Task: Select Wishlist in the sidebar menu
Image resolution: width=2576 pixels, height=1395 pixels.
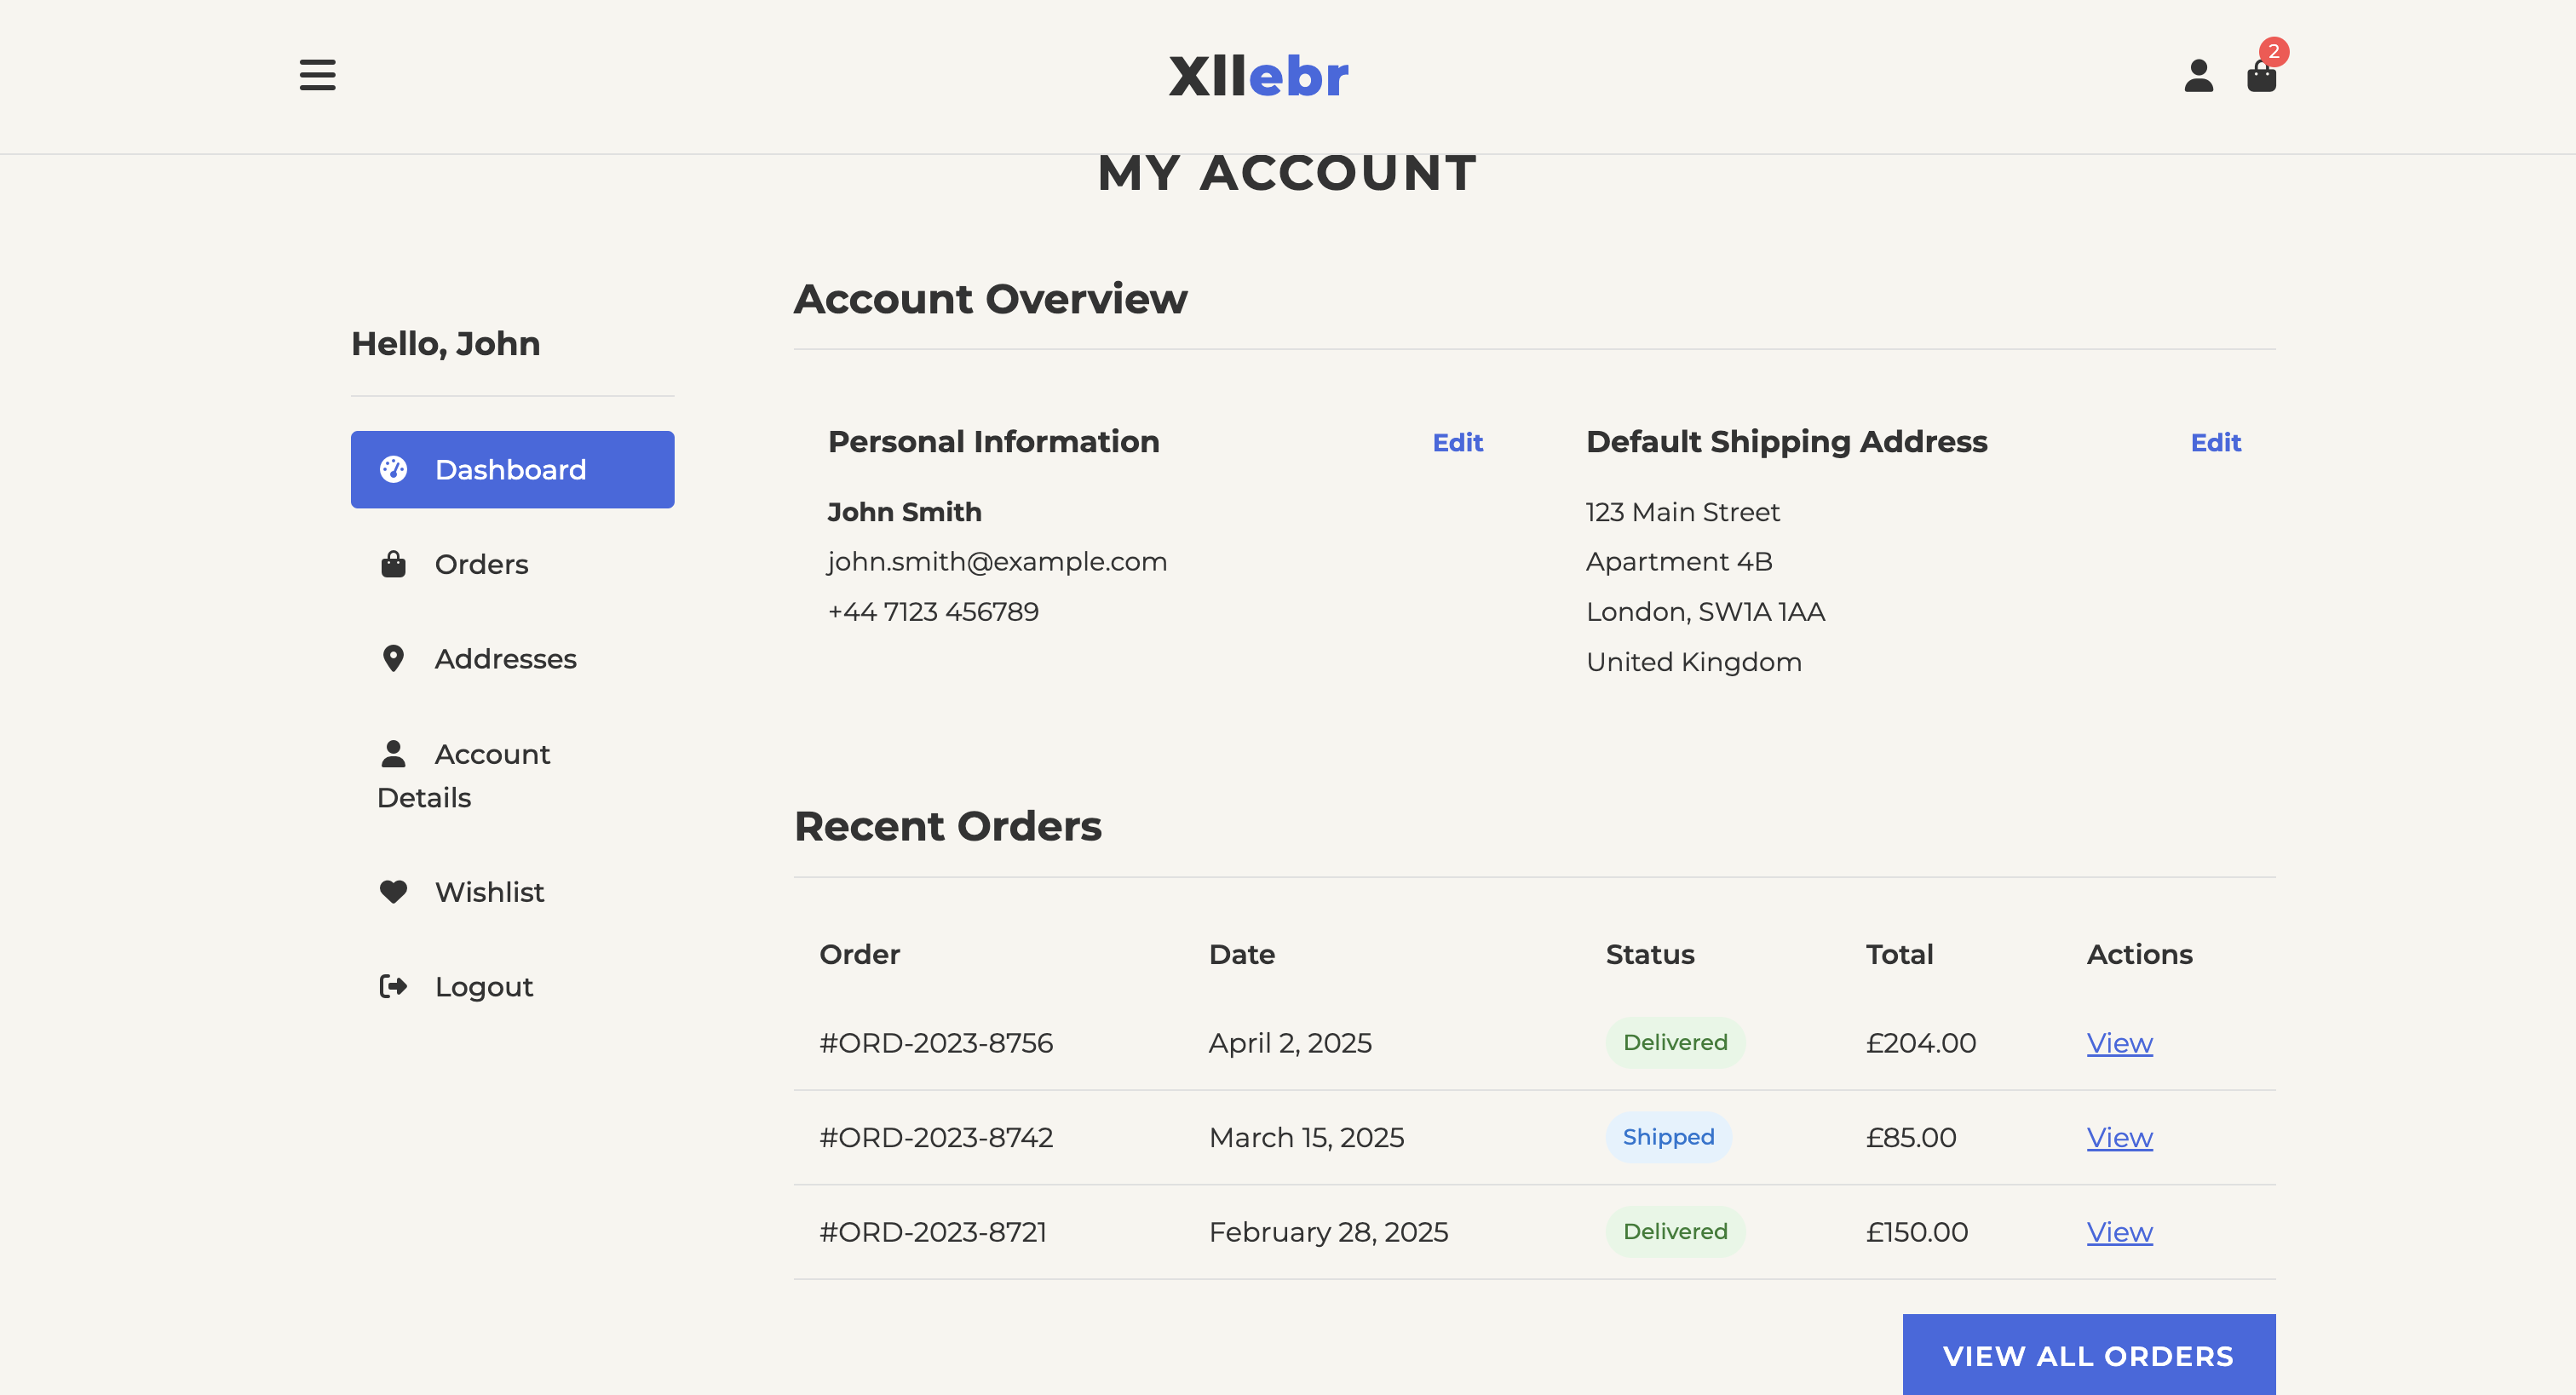Action: [x=489, y=891]
